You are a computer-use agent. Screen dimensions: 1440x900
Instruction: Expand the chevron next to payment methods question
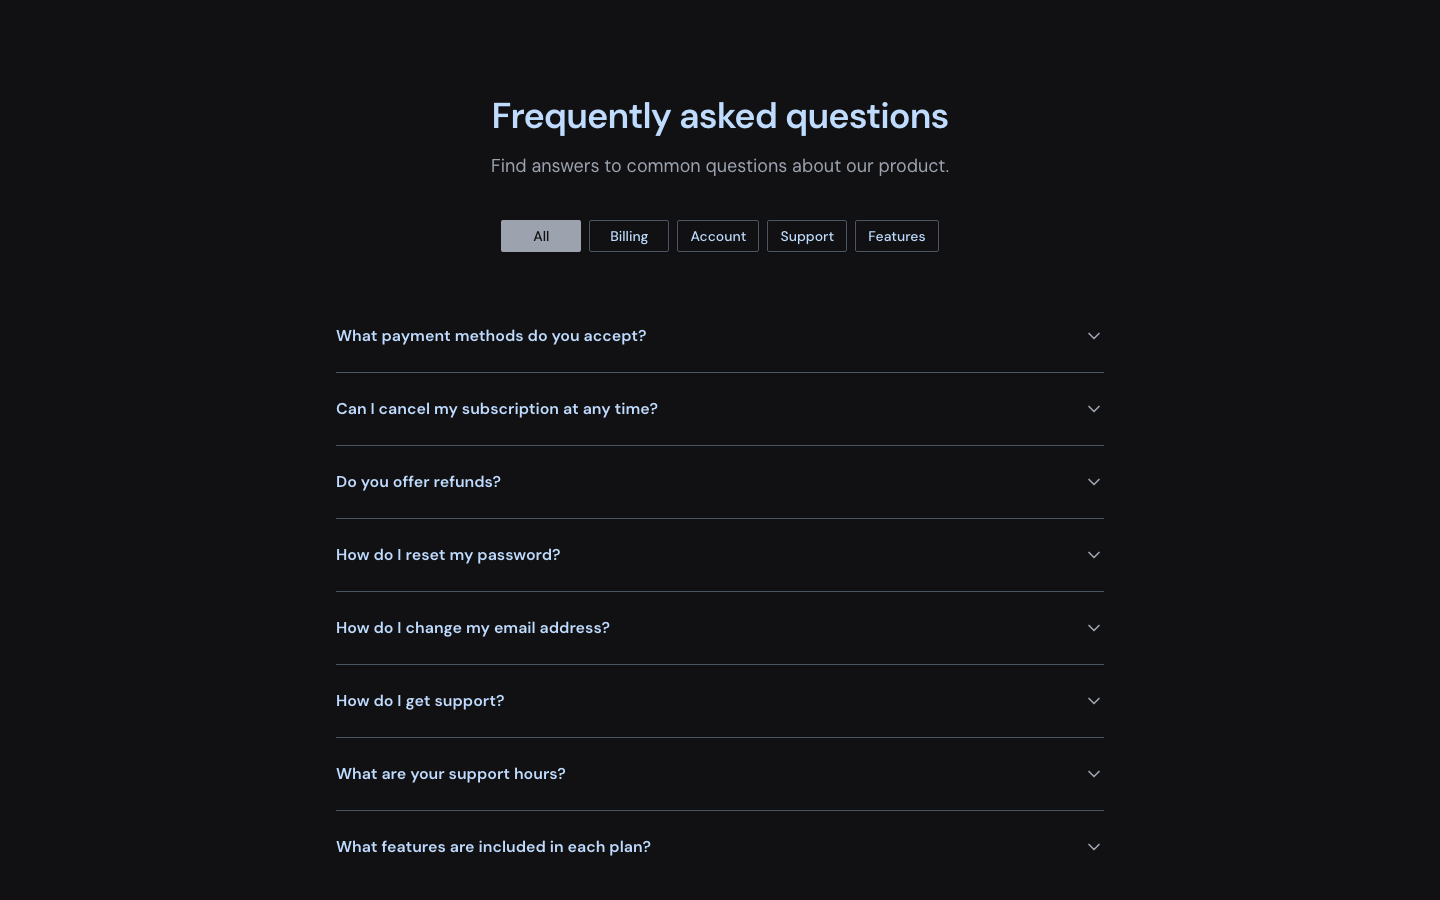[x=1094, y=336]
